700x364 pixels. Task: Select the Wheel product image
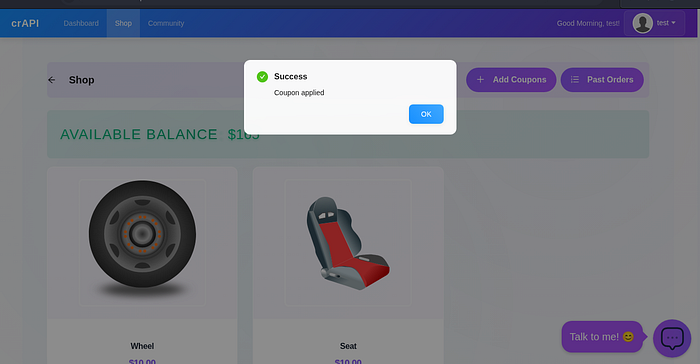pos(142,243)
